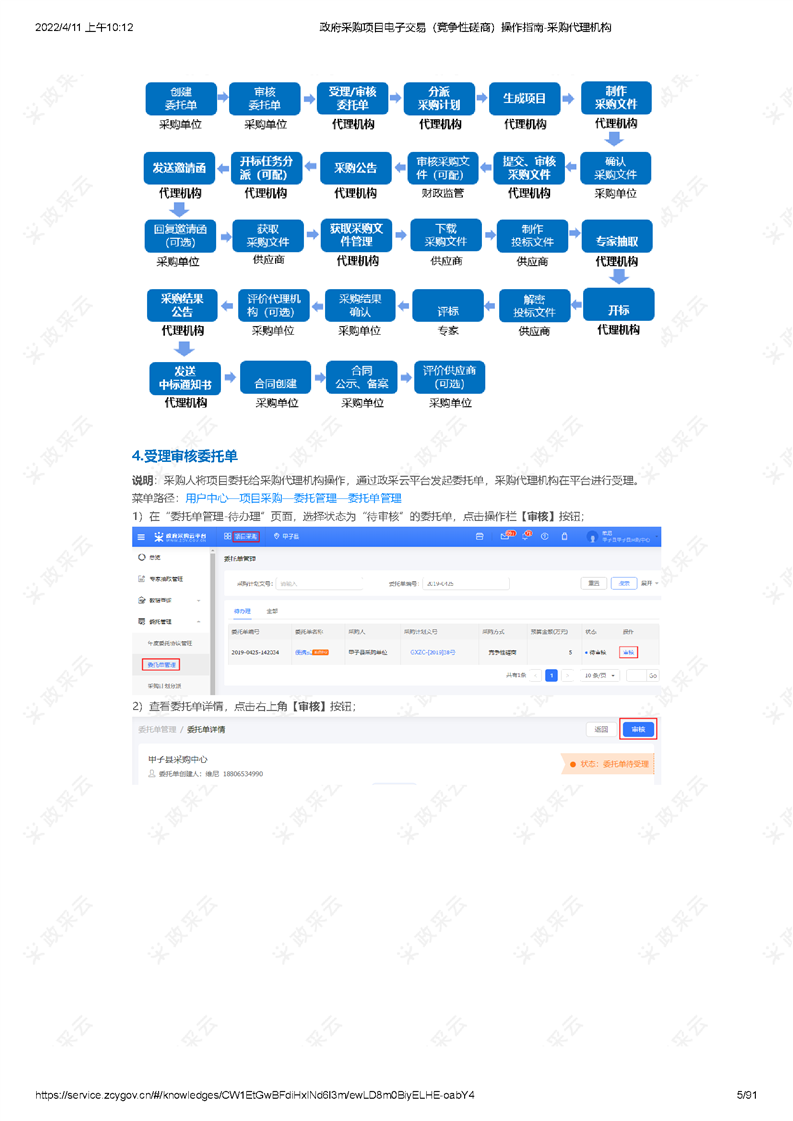
Task: Select the 甲子县 location pin
Action: click(276, 537)
